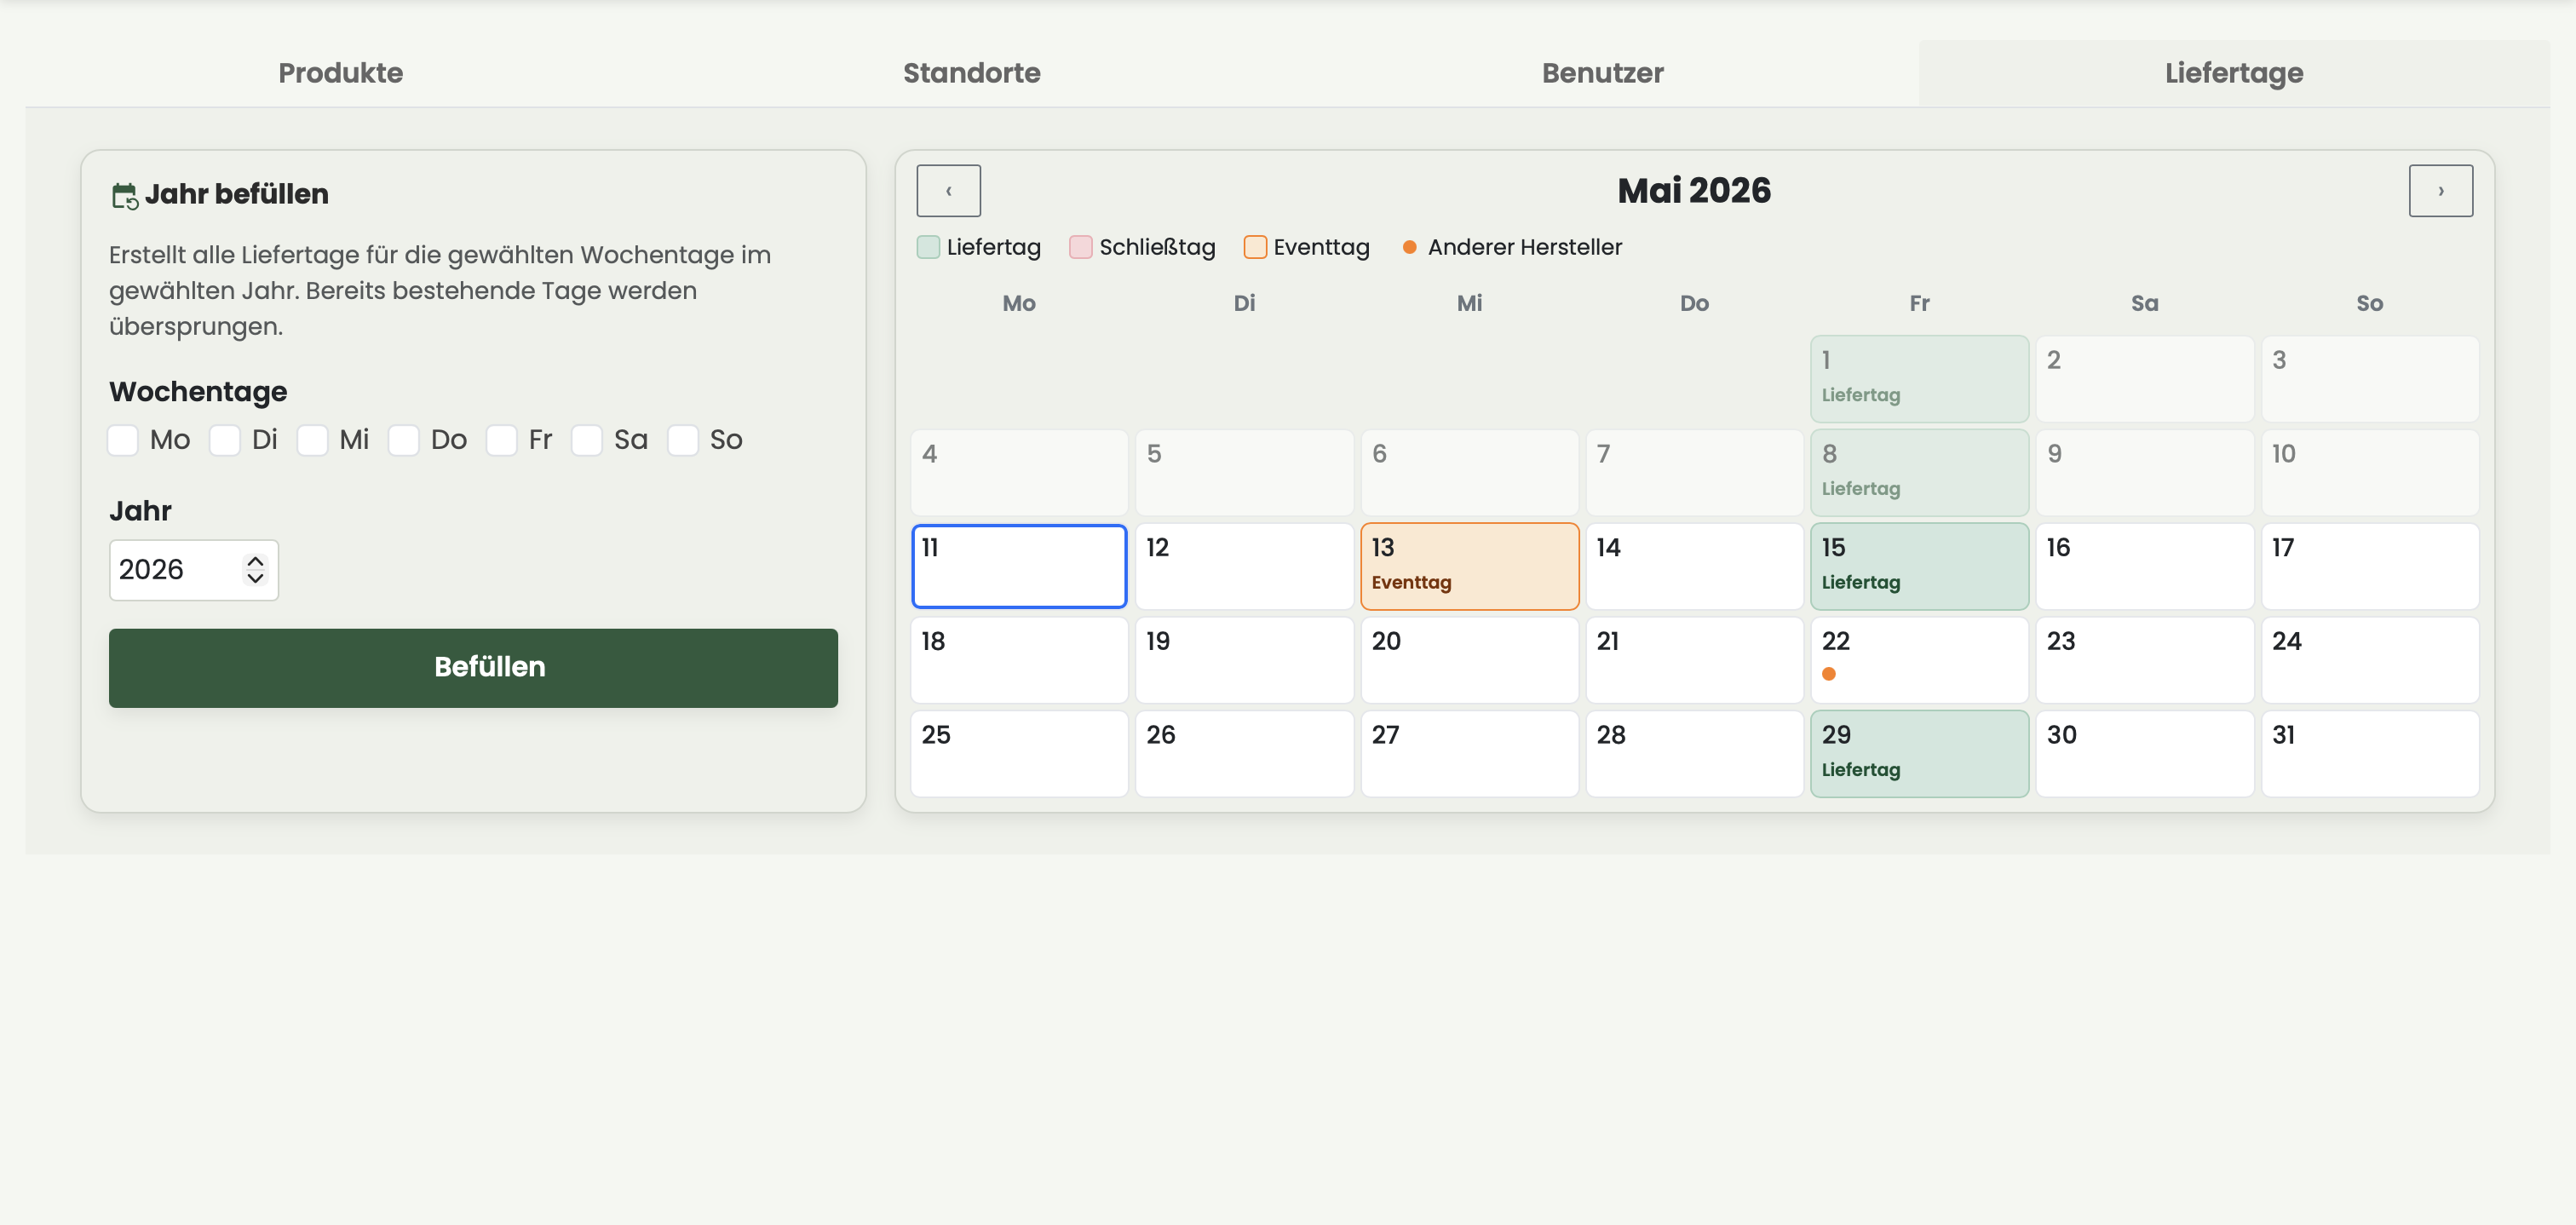
Task: Select May 15 Liefertag cell
Action: coord(1919,566)
